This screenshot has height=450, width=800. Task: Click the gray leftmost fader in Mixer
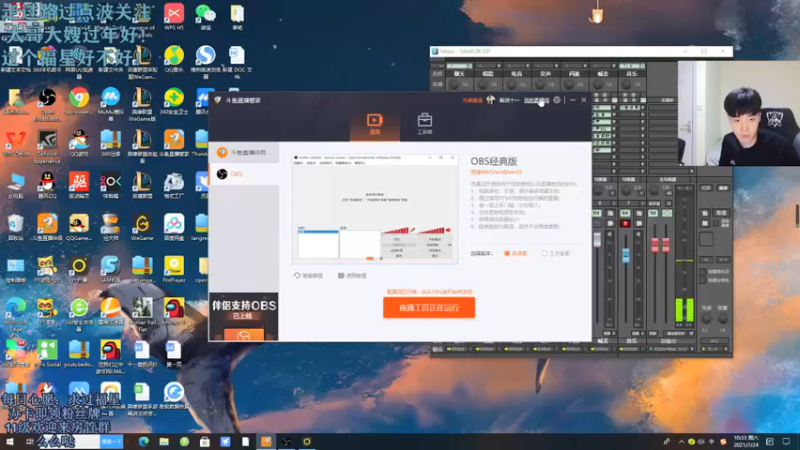point(597,240)
